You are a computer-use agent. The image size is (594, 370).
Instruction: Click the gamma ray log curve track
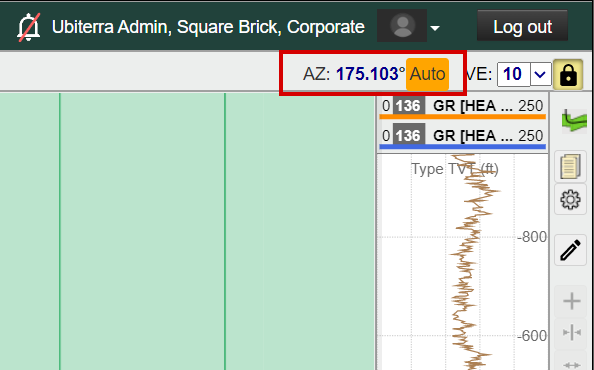click(x=463, y=262)
